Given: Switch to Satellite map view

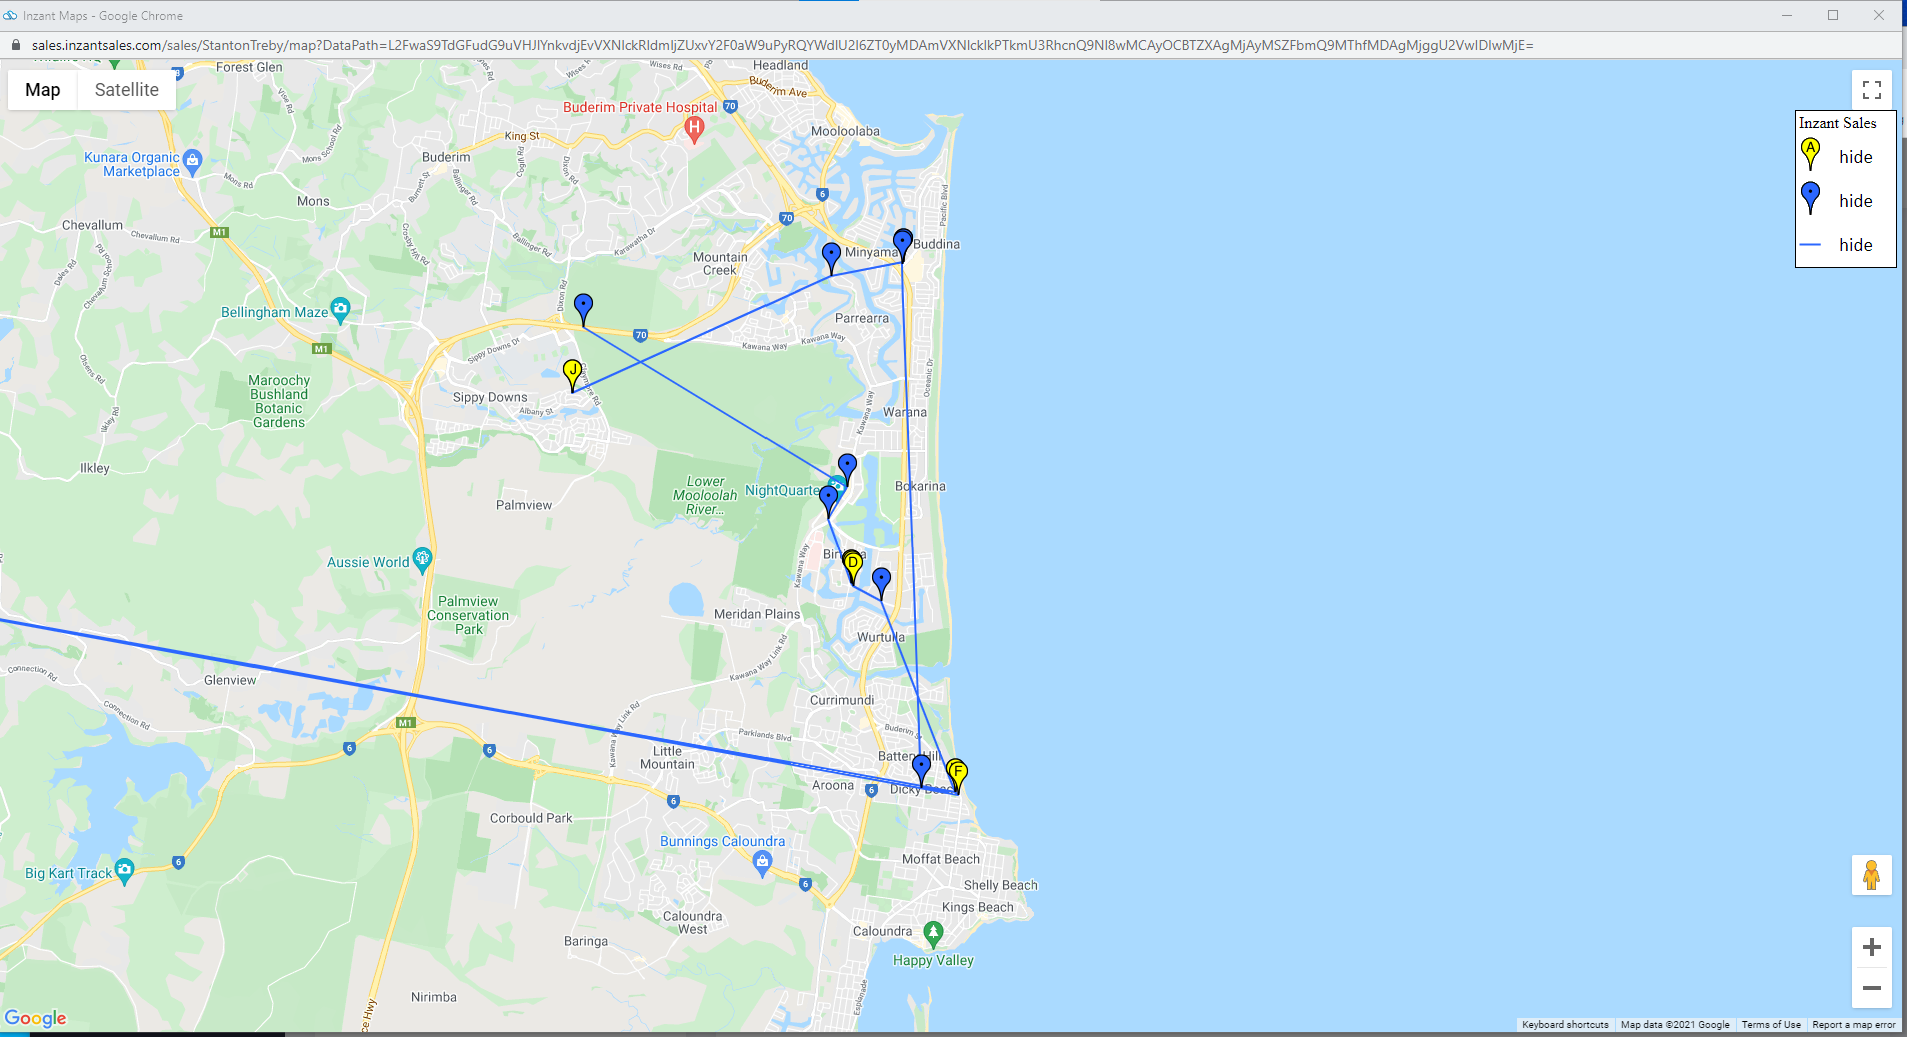Looking at the screenshot, I should [126, 90].
